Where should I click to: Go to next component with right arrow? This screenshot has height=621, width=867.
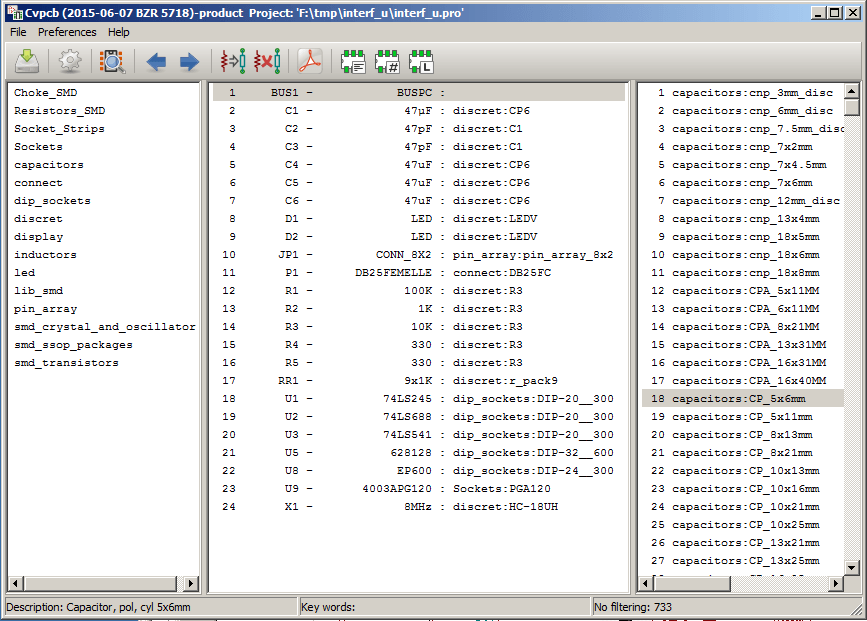[x=189, y=62]
